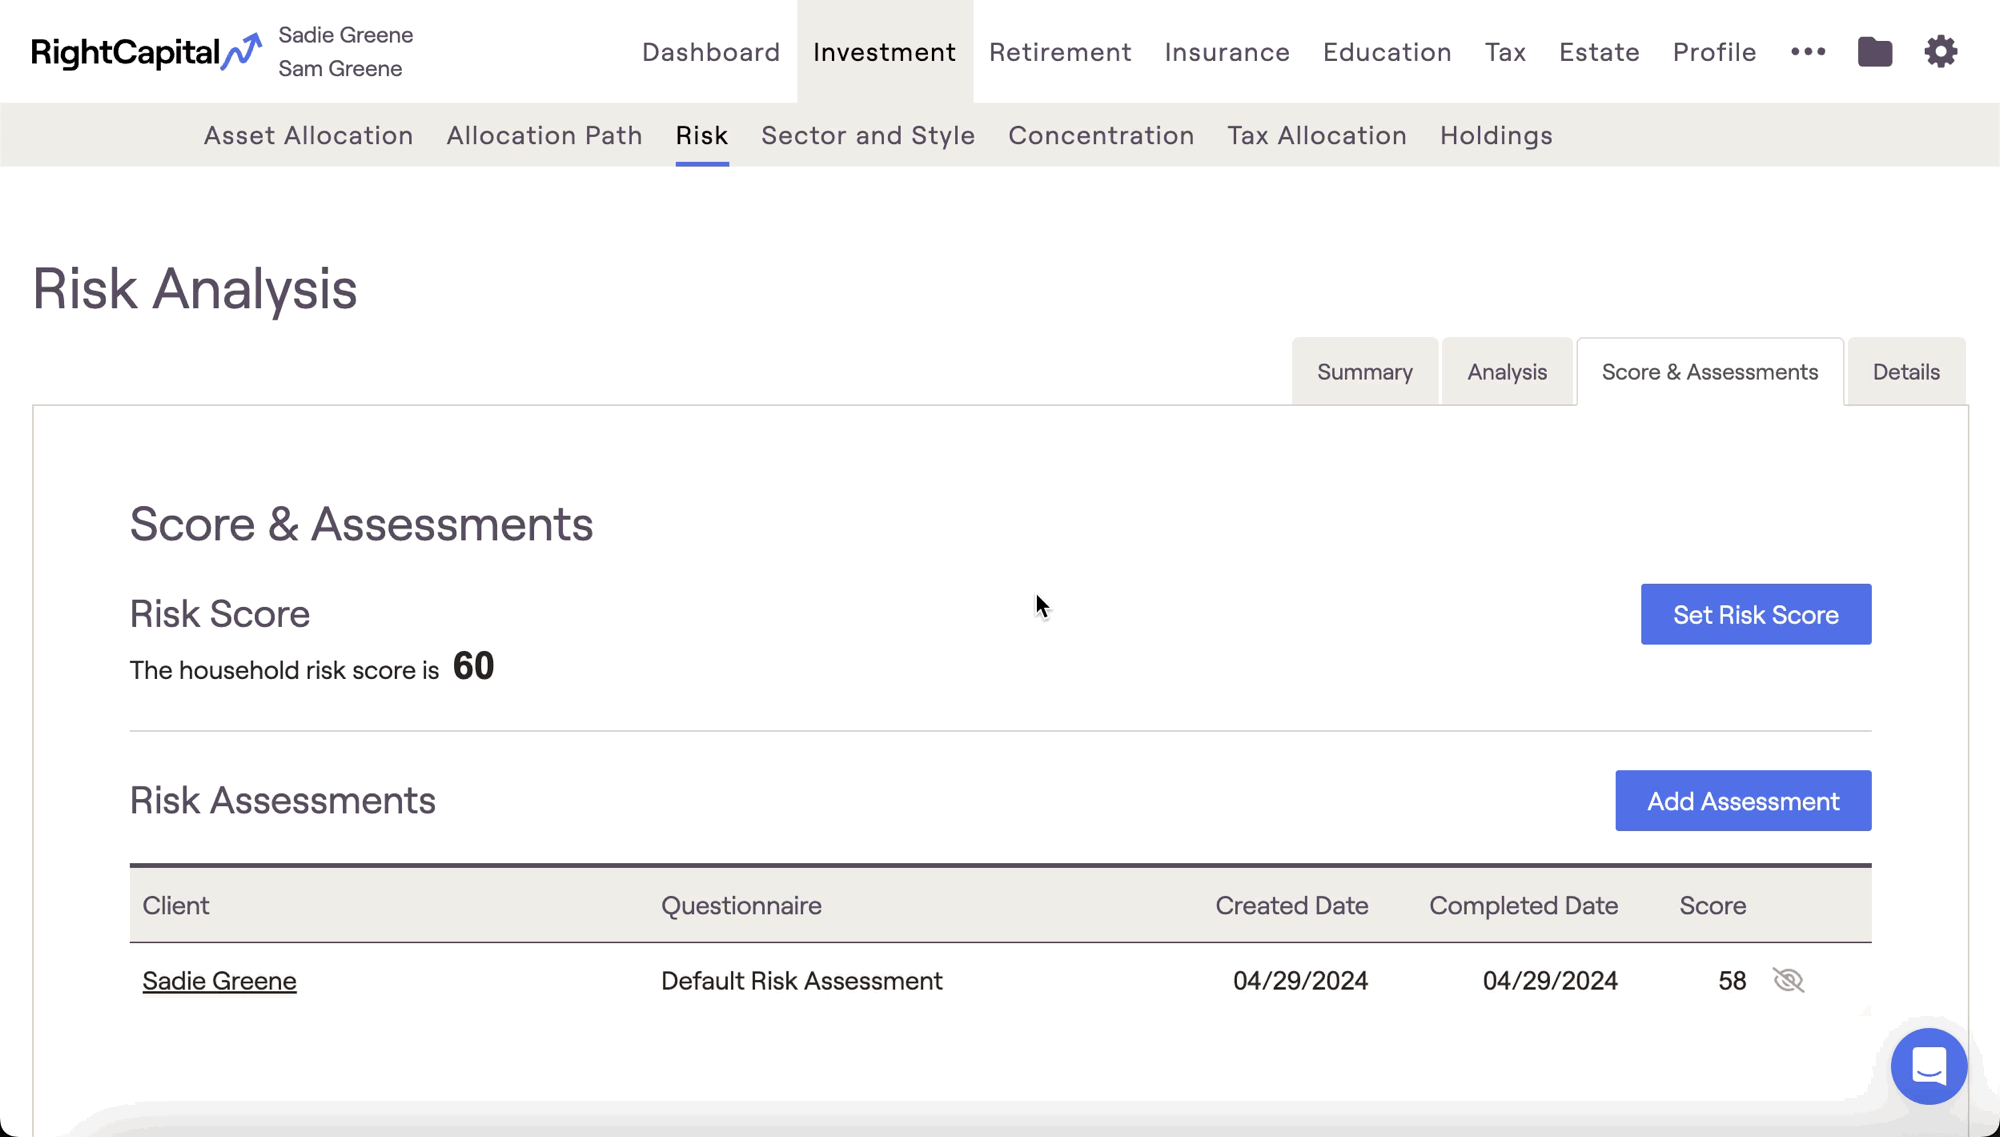The height and width of the screenshot is (1137, 2000).
Task: Go to Holdings subpage
Action: coord(1495,135)
